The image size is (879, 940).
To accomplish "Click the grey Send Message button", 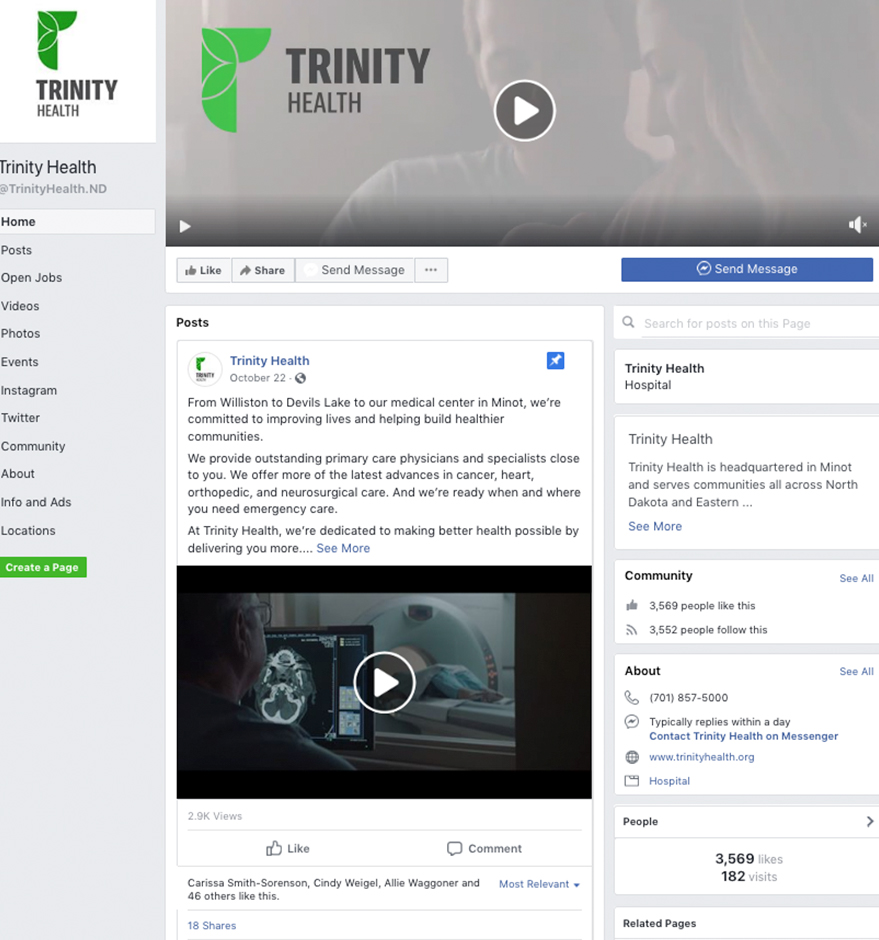I will point(354,270).
